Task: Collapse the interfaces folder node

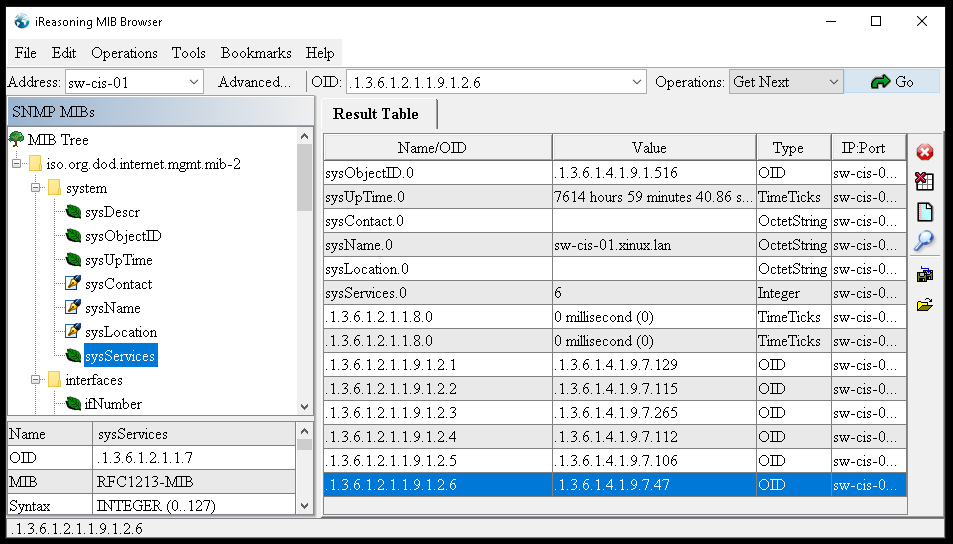Action: click(36, 380)
